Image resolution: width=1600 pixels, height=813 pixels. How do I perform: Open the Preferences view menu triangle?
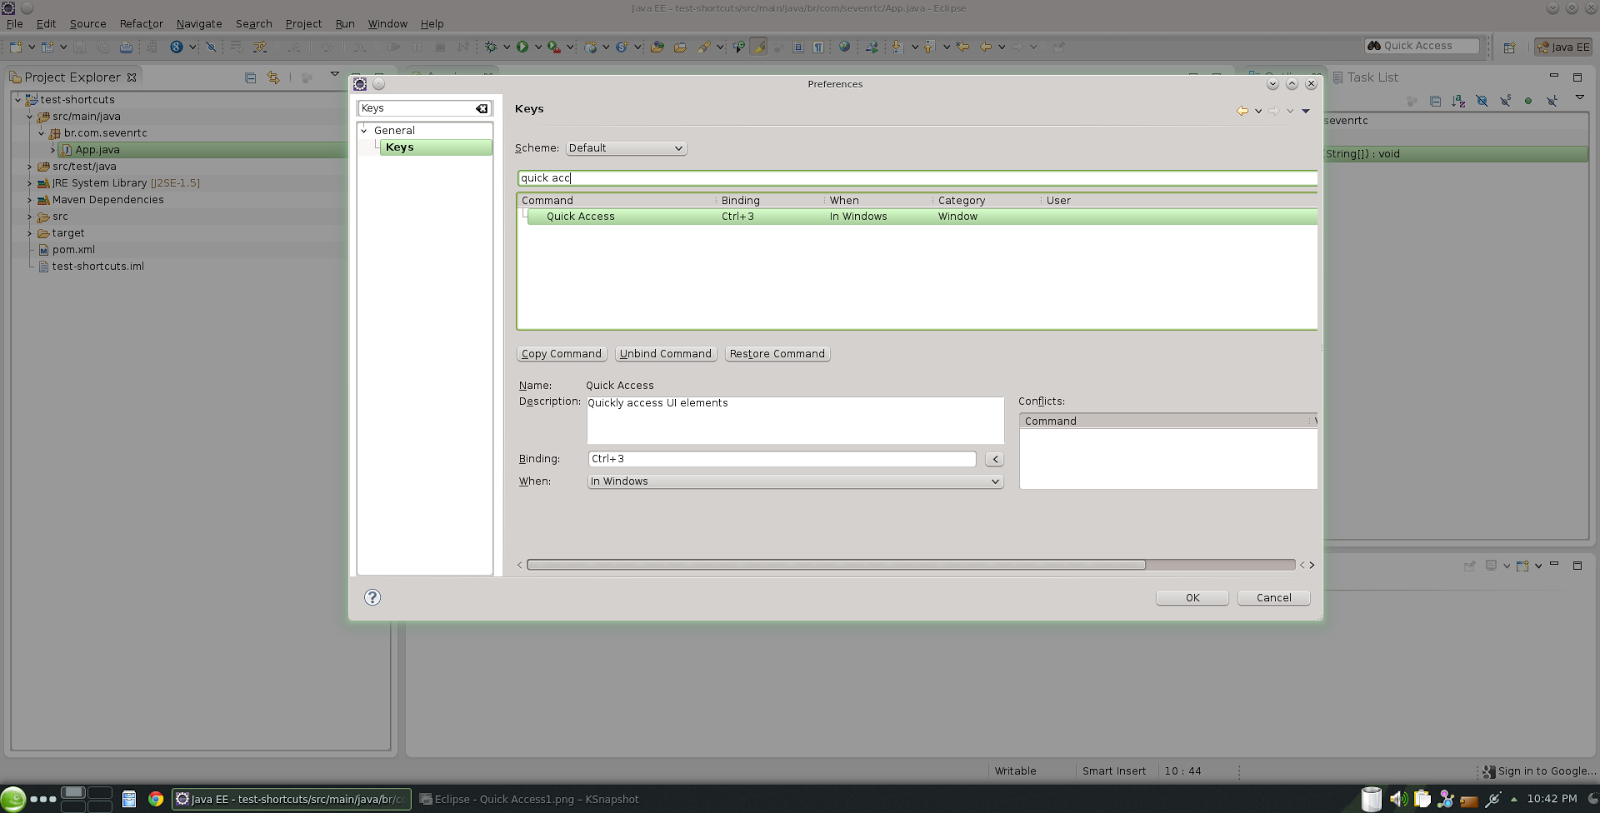coord(1305,111)
